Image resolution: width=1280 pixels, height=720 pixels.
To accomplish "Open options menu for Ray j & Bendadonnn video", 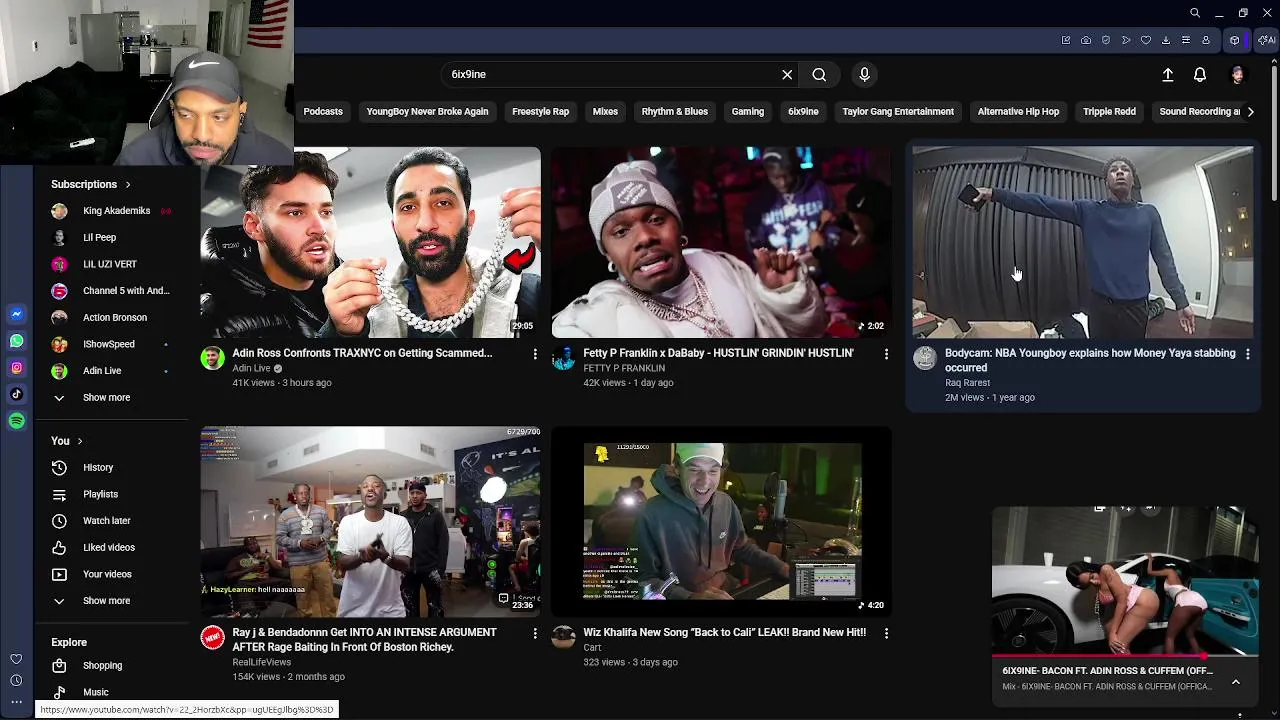I will coord(535,633).
